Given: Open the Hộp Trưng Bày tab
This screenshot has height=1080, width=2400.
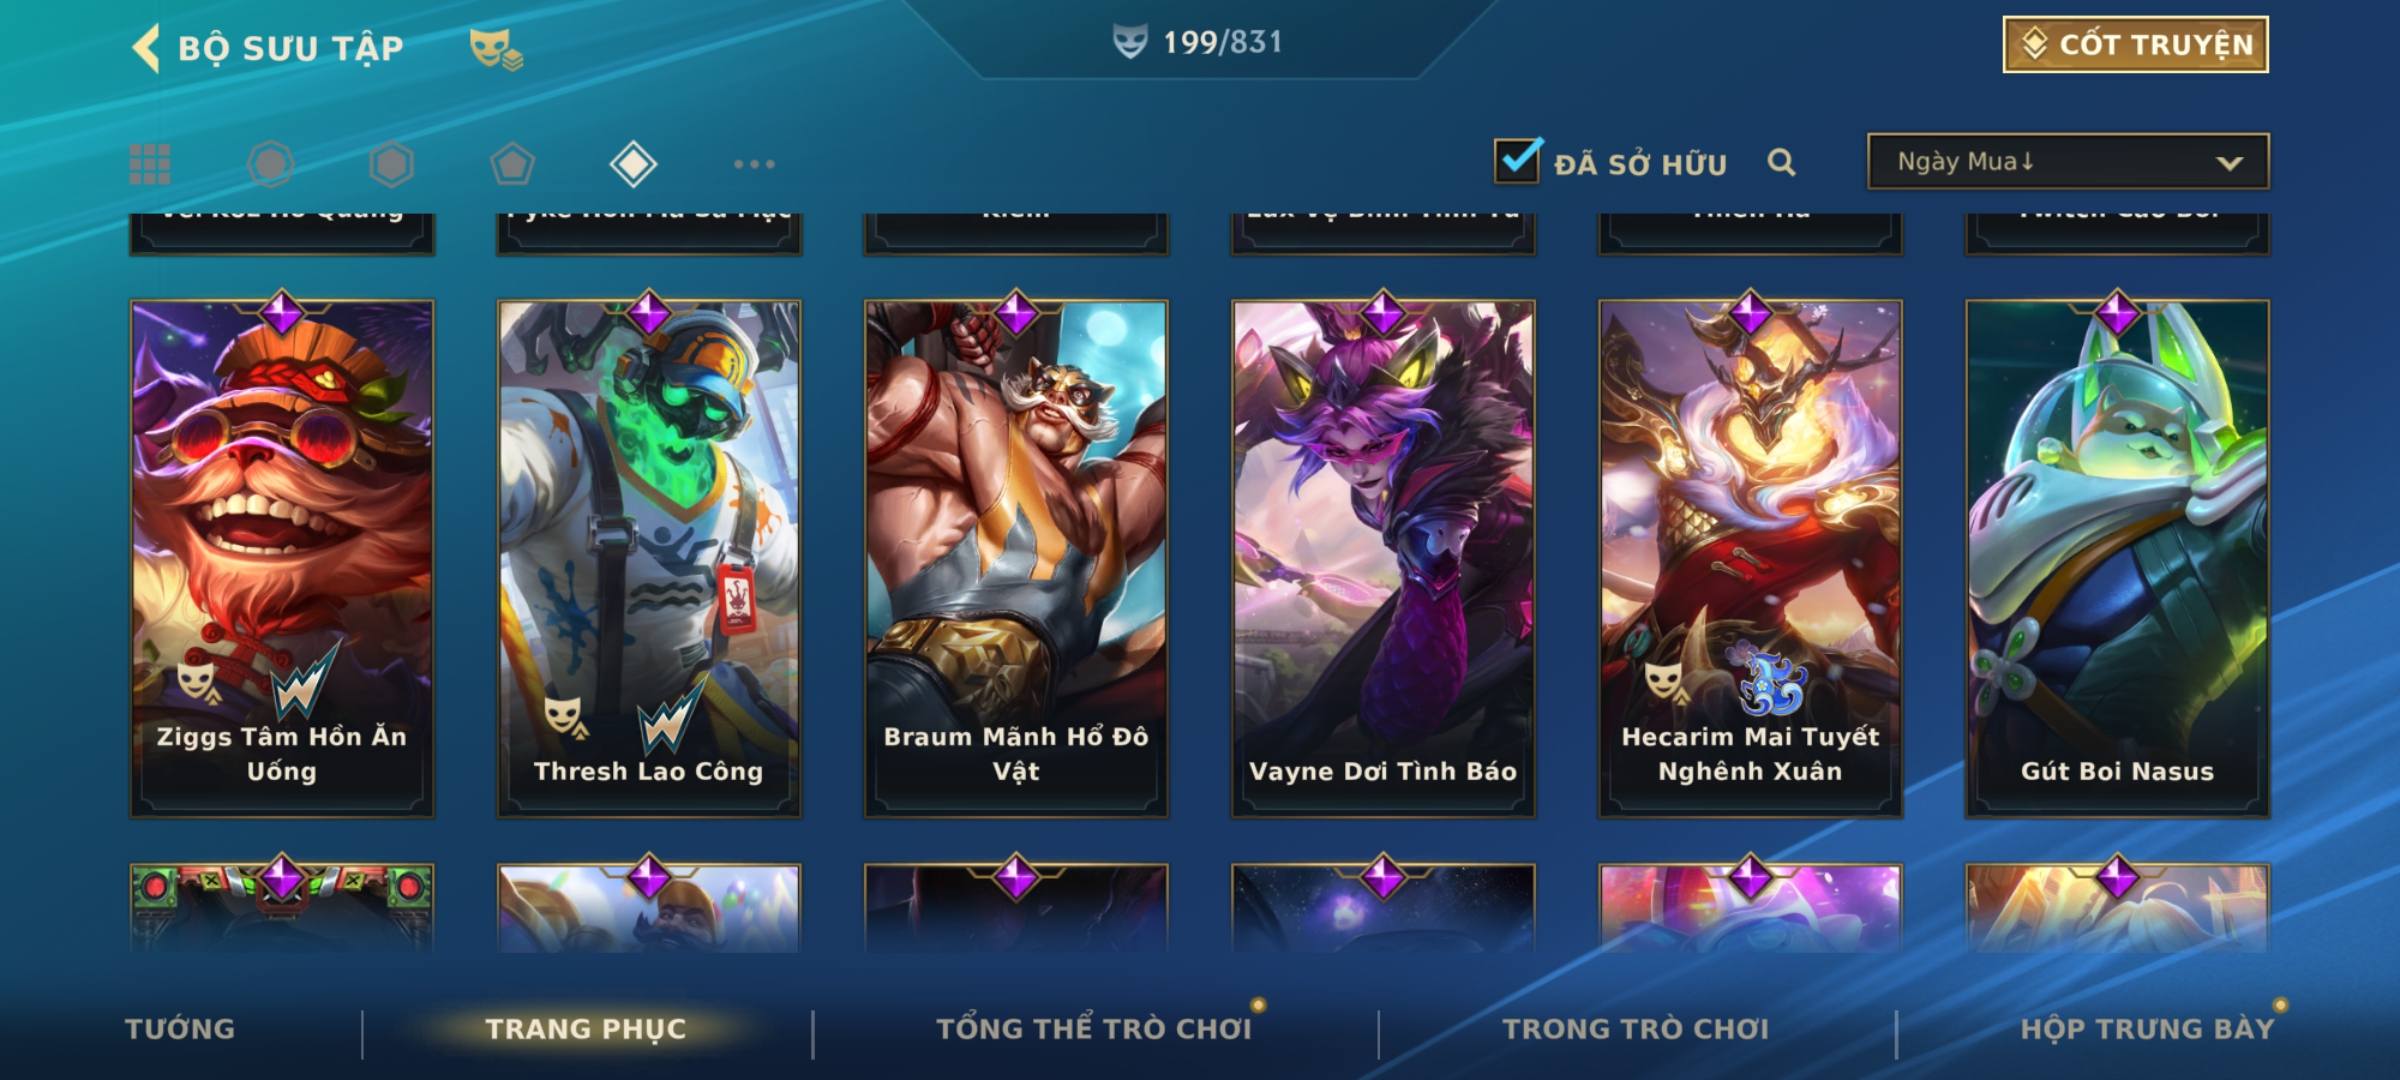Looking at the screenshot, I should tap(2147, 1028).
